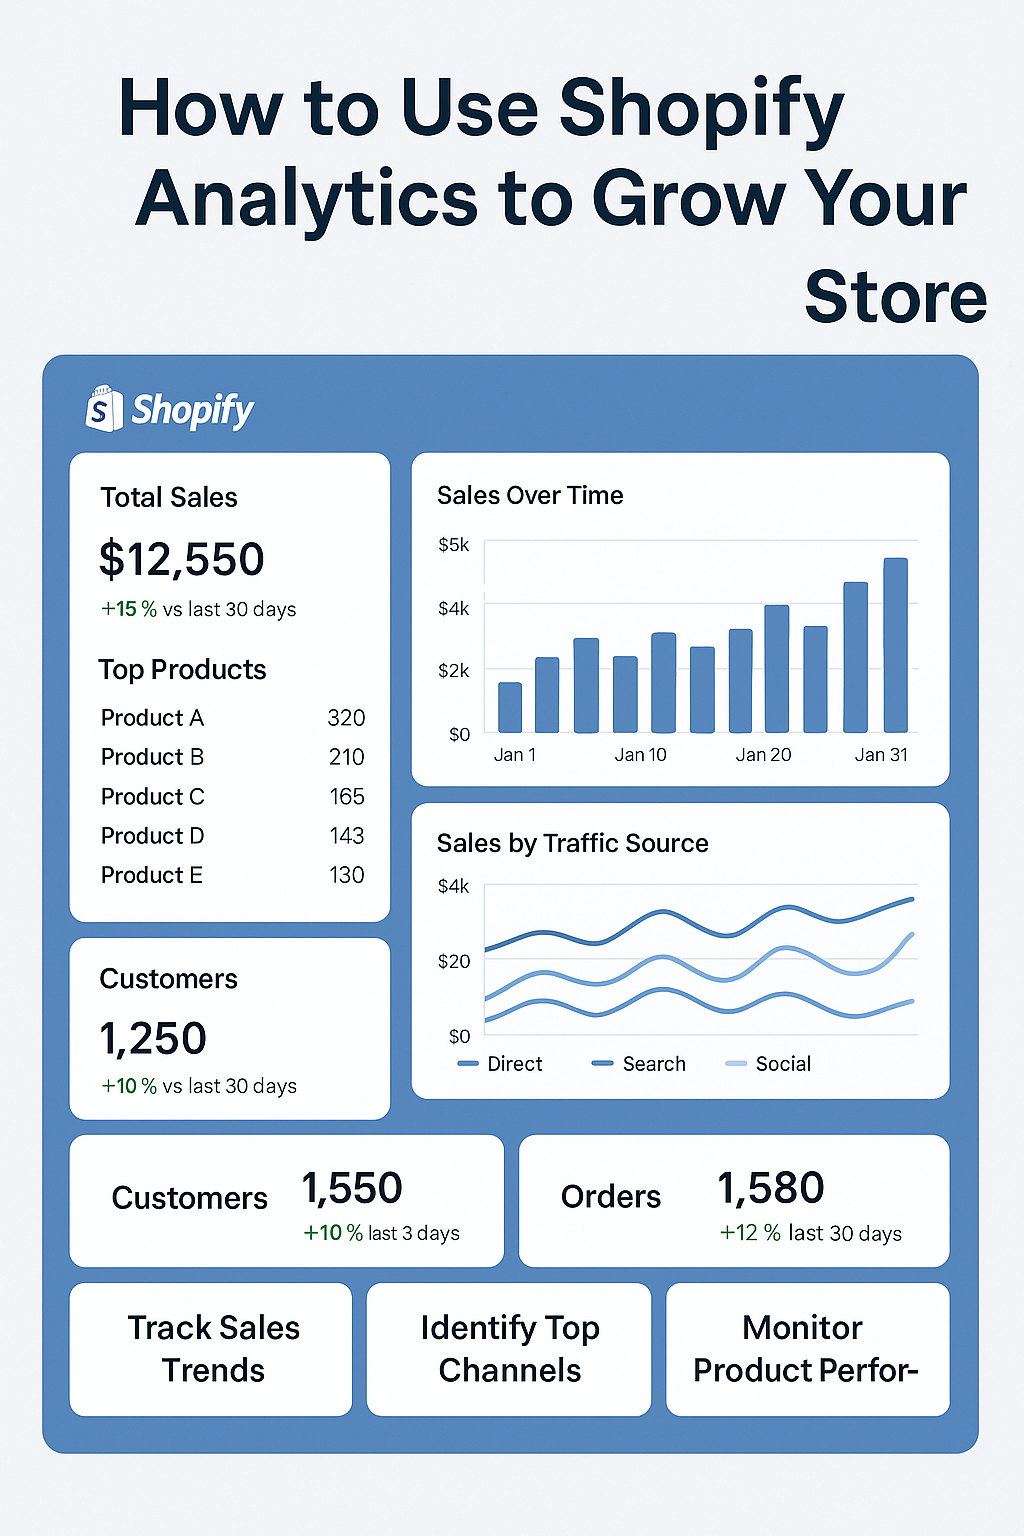Click the Top Products heading
Image resolution: width=1024 pixels, height=1536 pixels.
183,669
